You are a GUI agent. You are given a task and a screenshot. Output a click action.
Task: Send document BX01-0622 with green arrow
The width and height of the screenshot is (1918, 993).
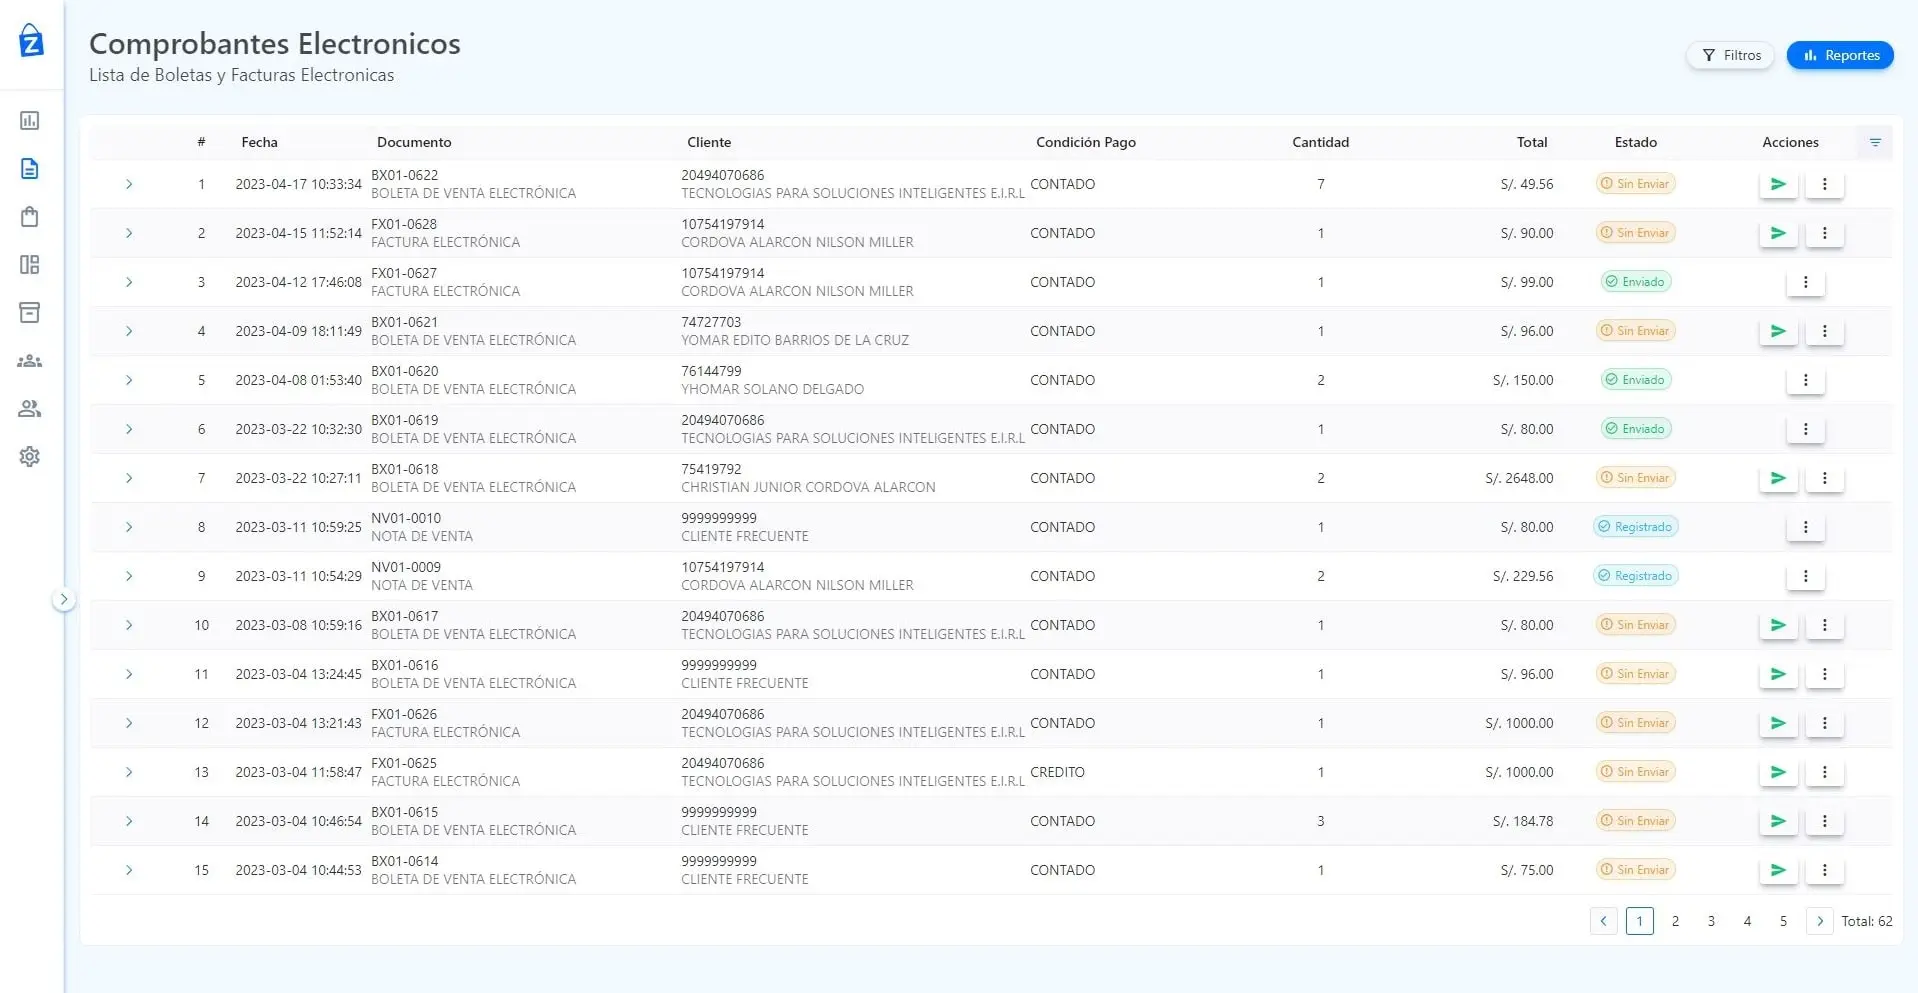point(1778,184)
